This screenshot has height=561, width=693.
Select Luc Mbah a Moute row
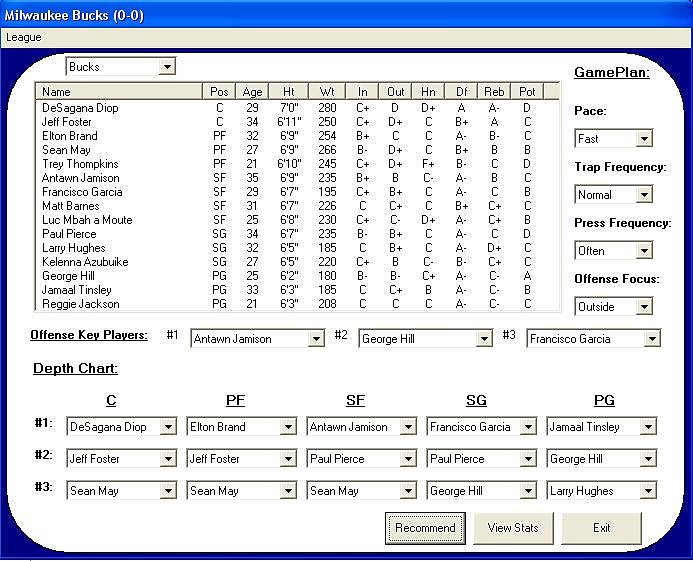pos(297,220)
